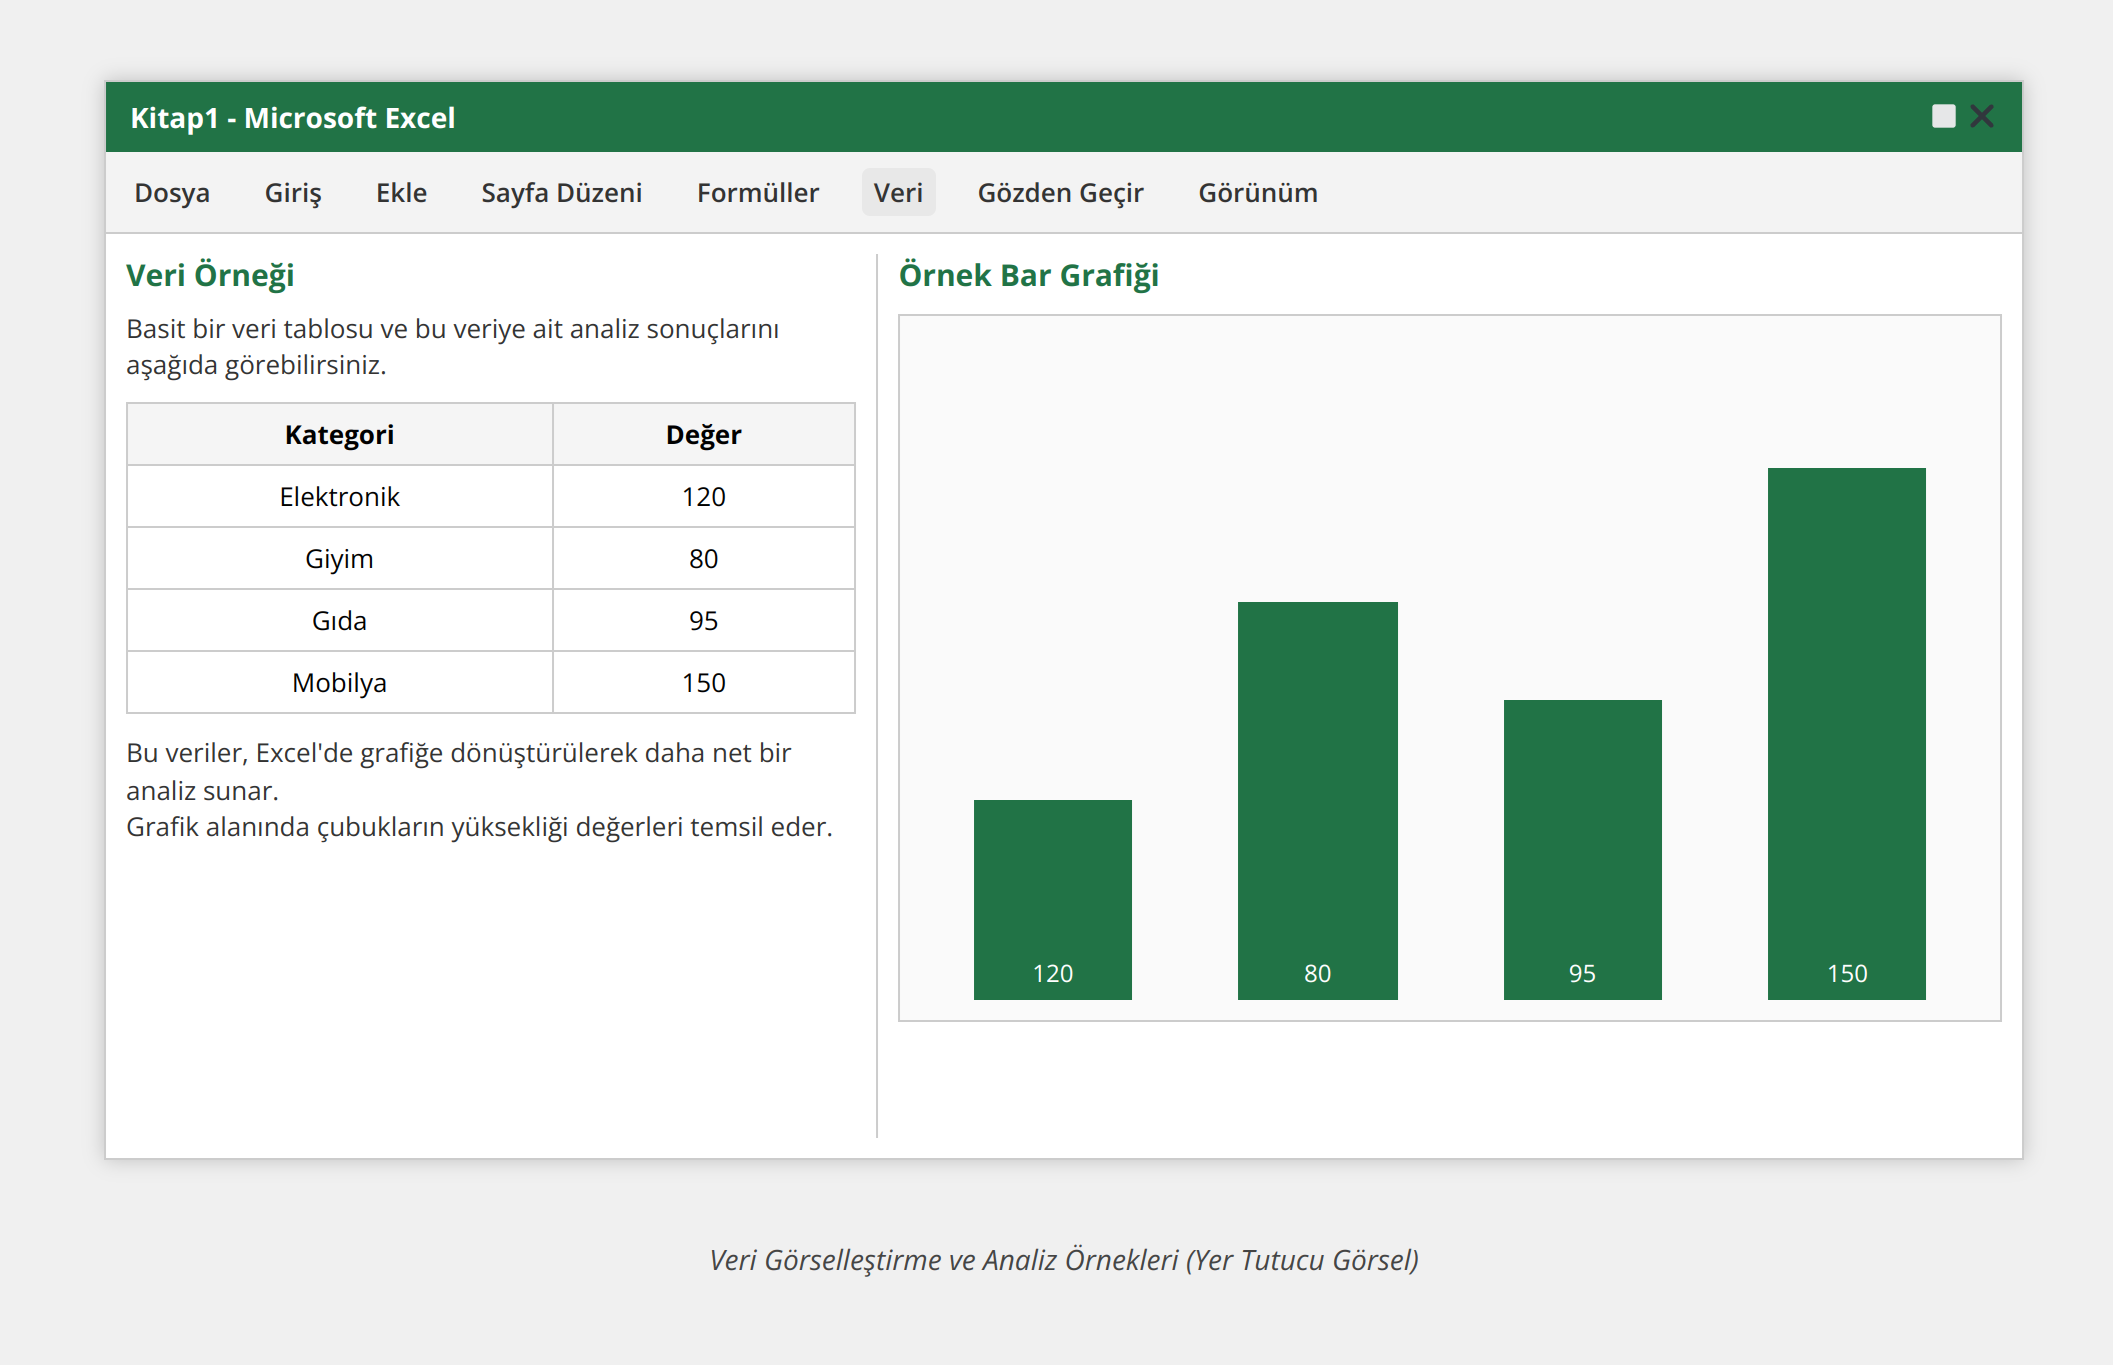Switch to the Görünüm tab
Screen dimensions: 2113x1365
click(1258, 192)
